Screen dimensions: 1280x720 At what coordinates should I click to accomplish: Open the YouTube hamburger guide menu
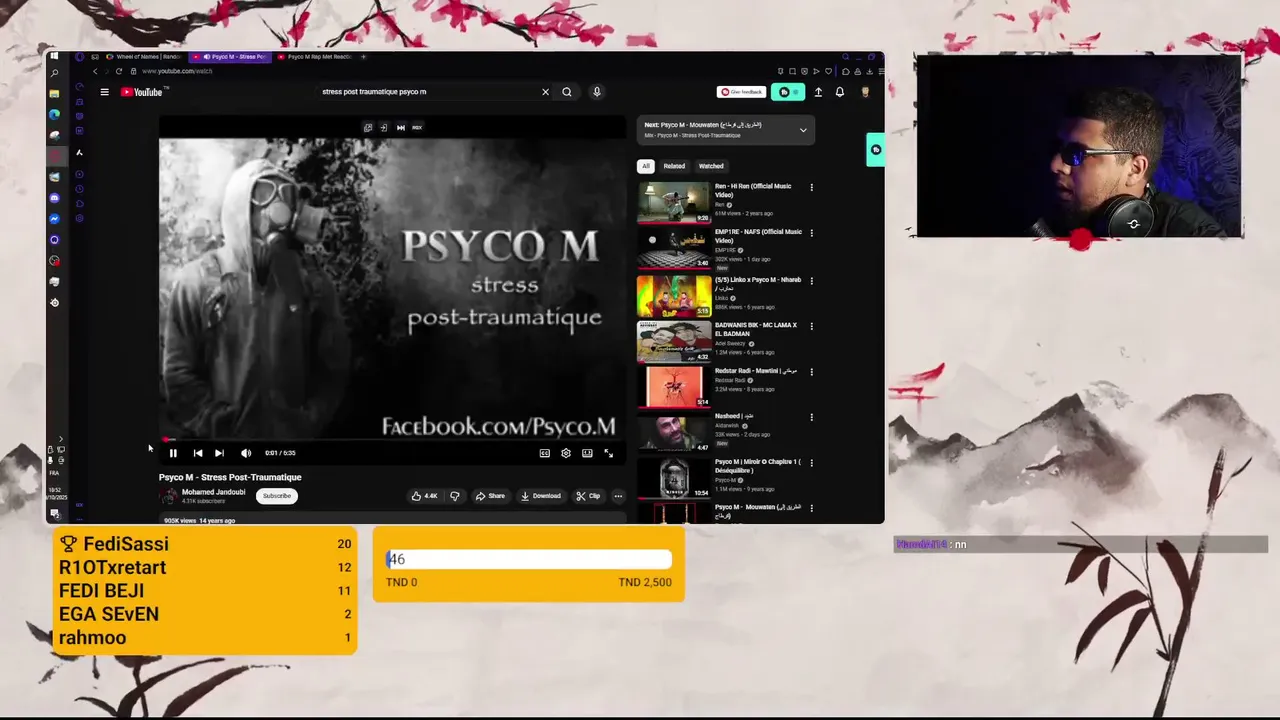tap(104, 92)
